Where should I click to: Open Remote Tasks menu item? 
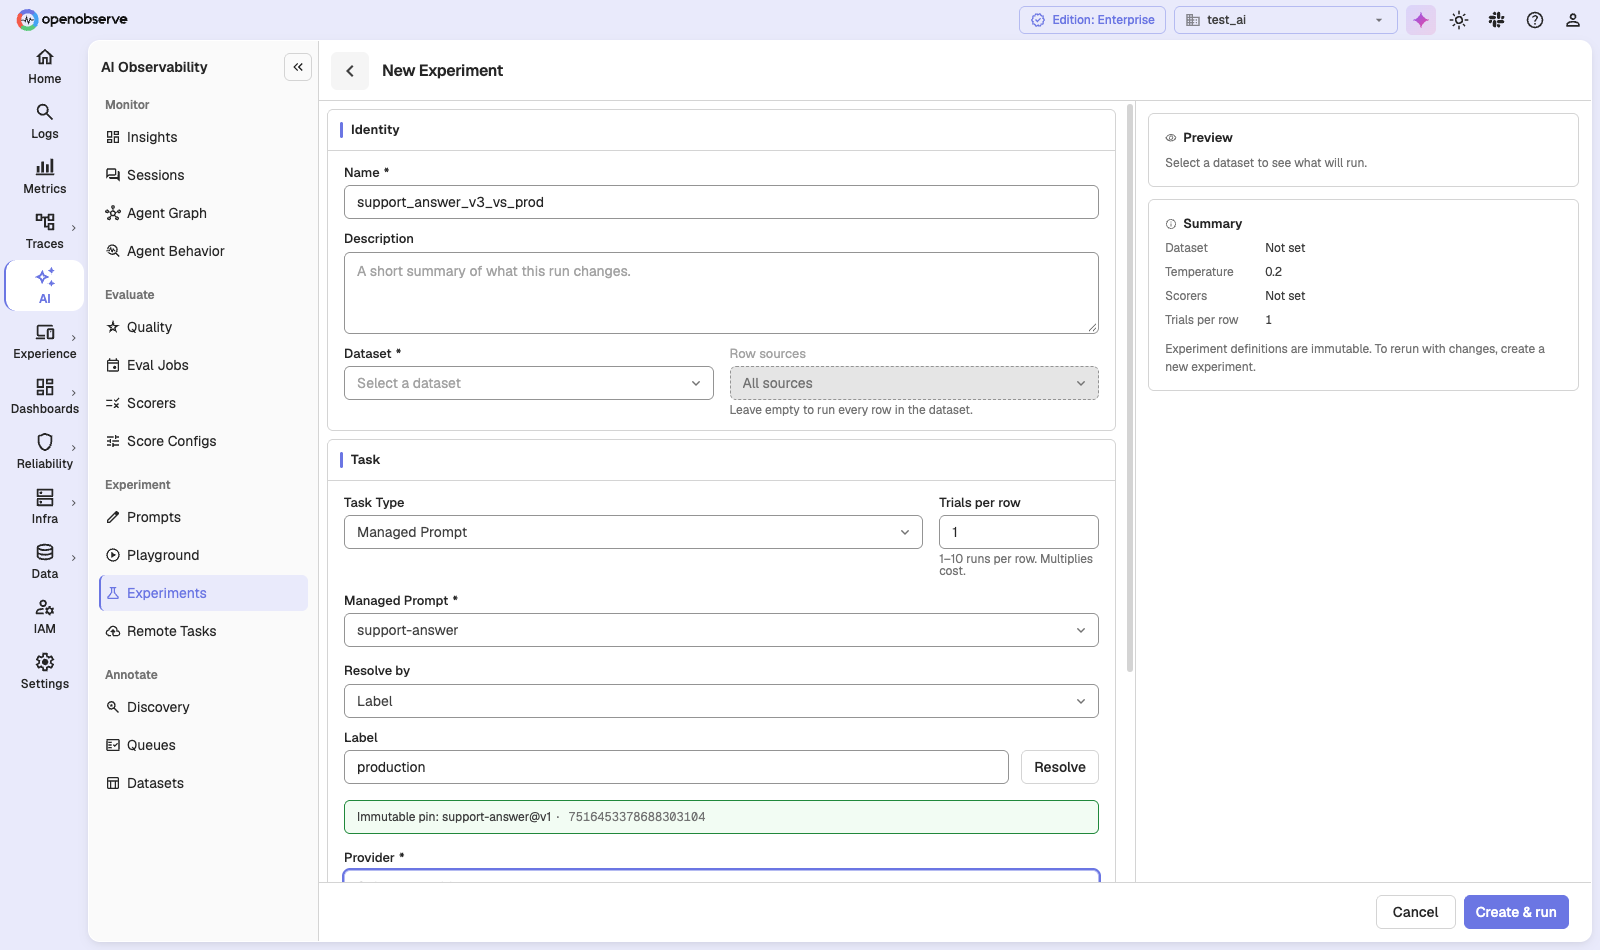point(203,631)
